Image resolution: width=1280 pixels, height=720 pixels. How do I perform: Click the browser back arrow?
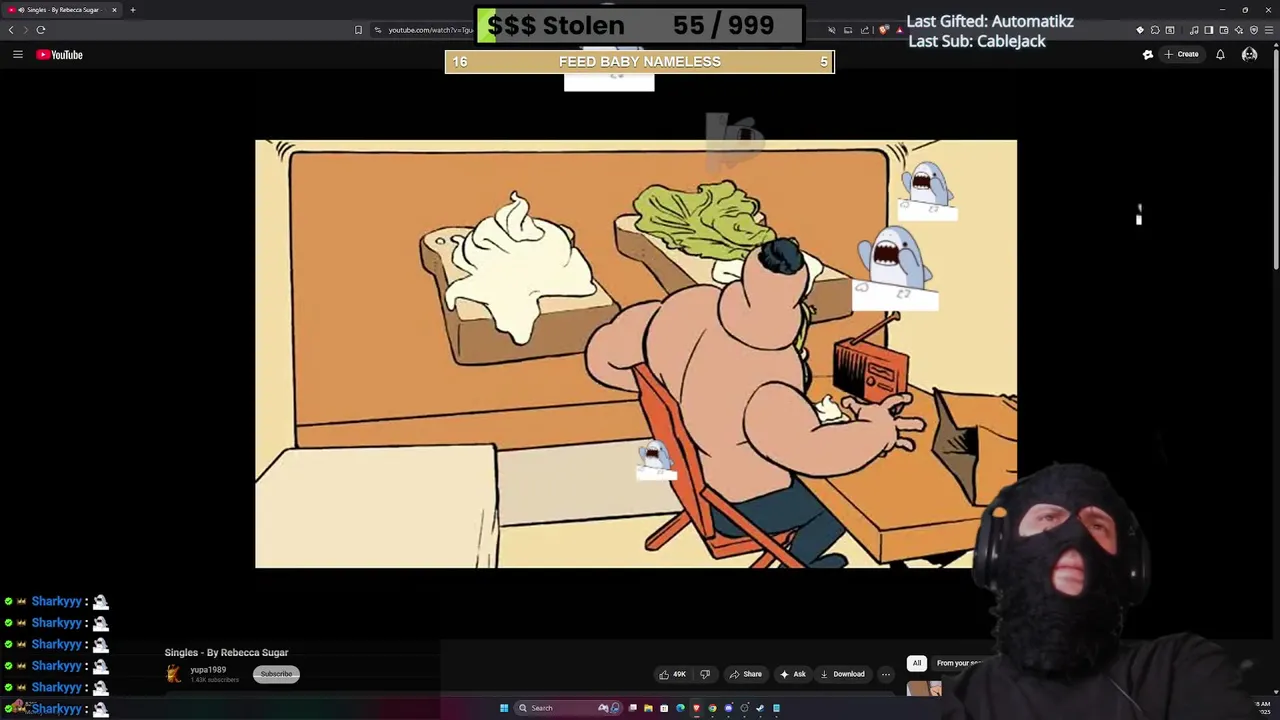pyautogui.click(x=11, y=30)
